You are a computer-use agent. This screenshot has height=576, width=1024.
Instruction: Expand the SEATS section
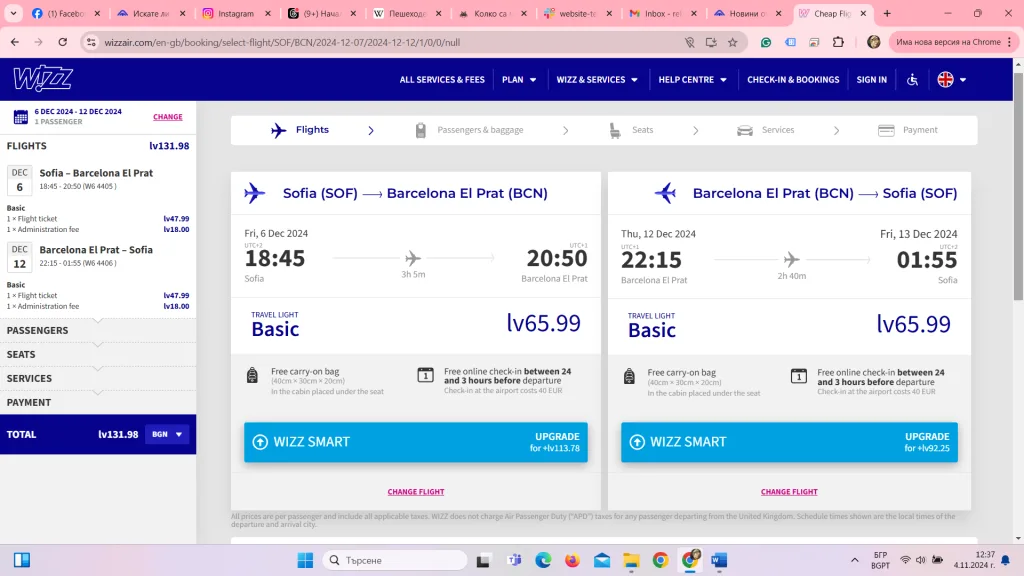[x=98, y=355]
